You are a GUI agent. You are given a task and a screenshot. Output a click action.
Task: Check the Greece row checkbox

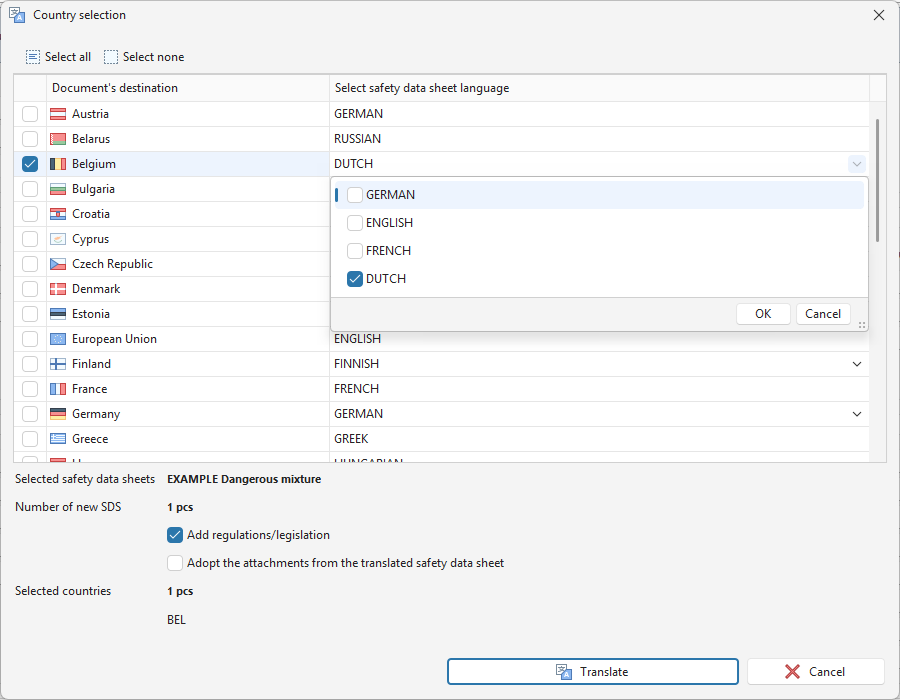click(30, 439)
